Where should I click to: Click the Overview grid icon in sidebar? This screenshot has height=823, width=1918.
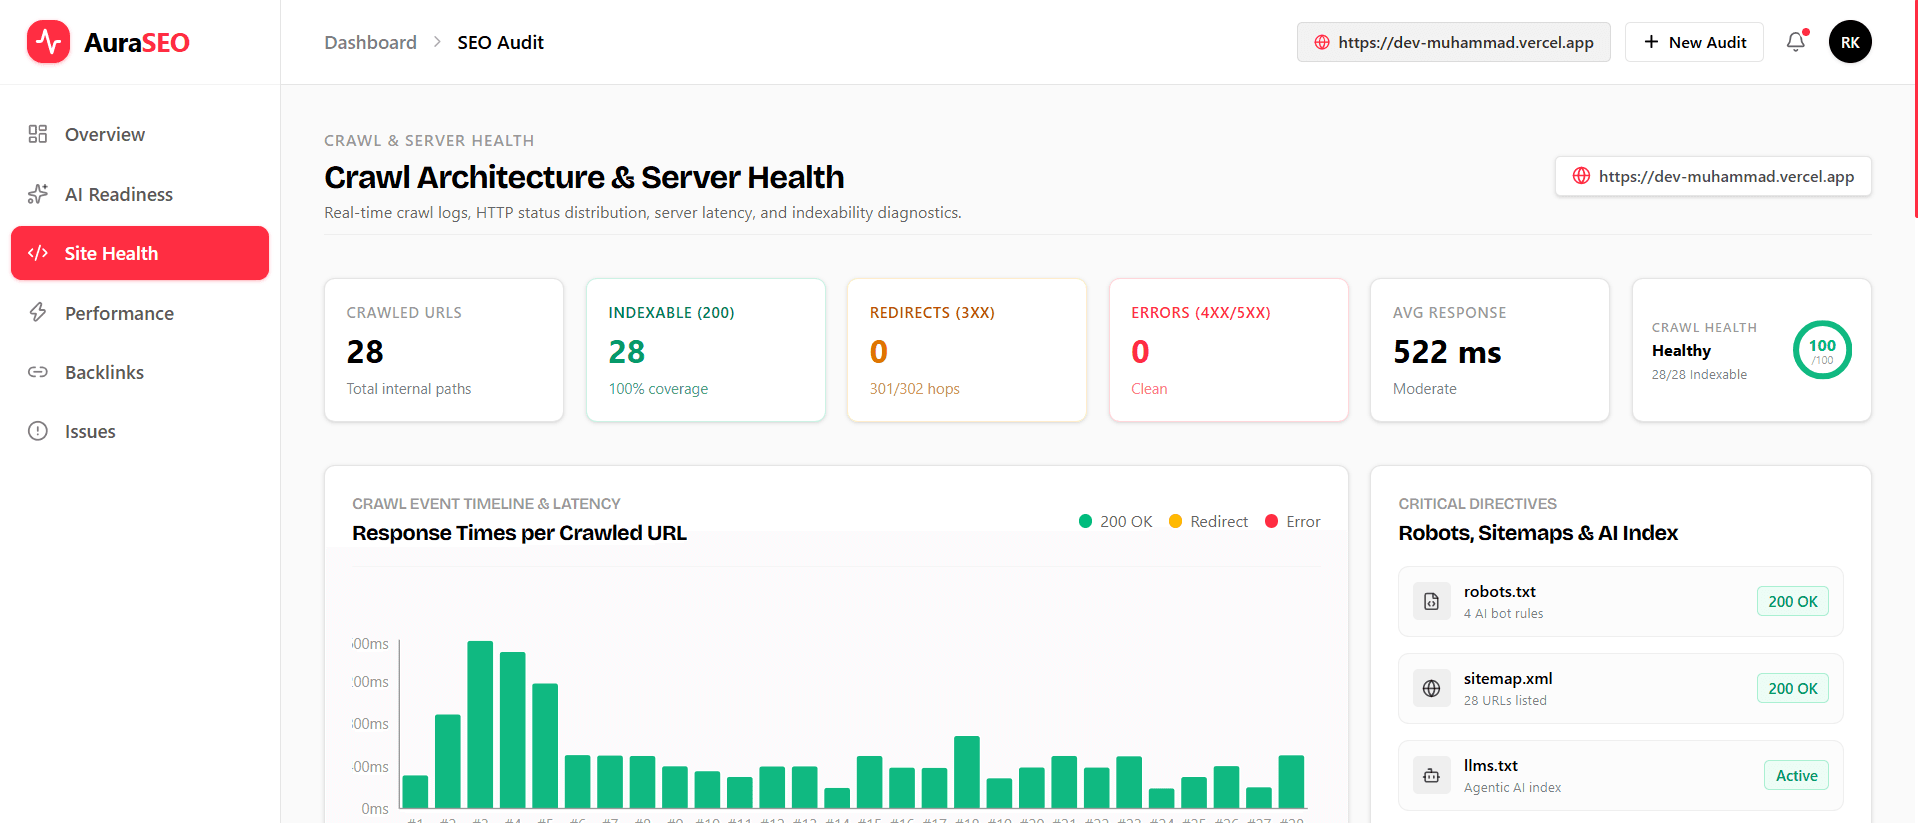(38, 134)
